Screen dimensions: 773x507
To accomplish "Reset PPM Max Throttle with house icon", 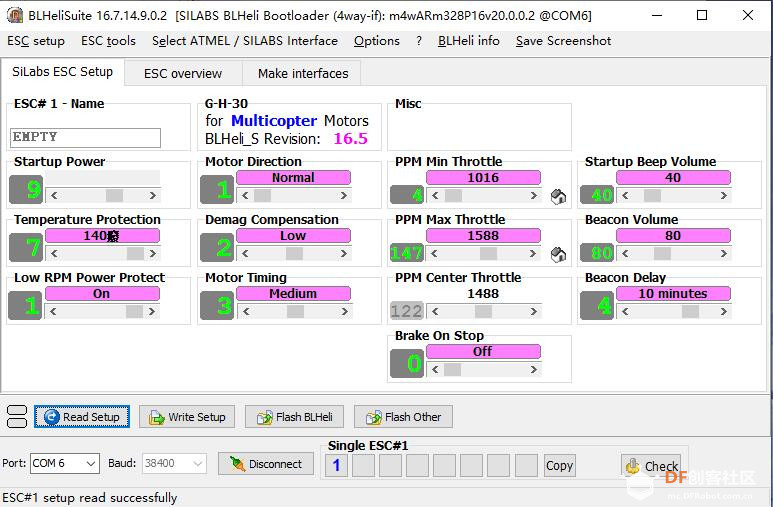I will click(x=558, y=254).
